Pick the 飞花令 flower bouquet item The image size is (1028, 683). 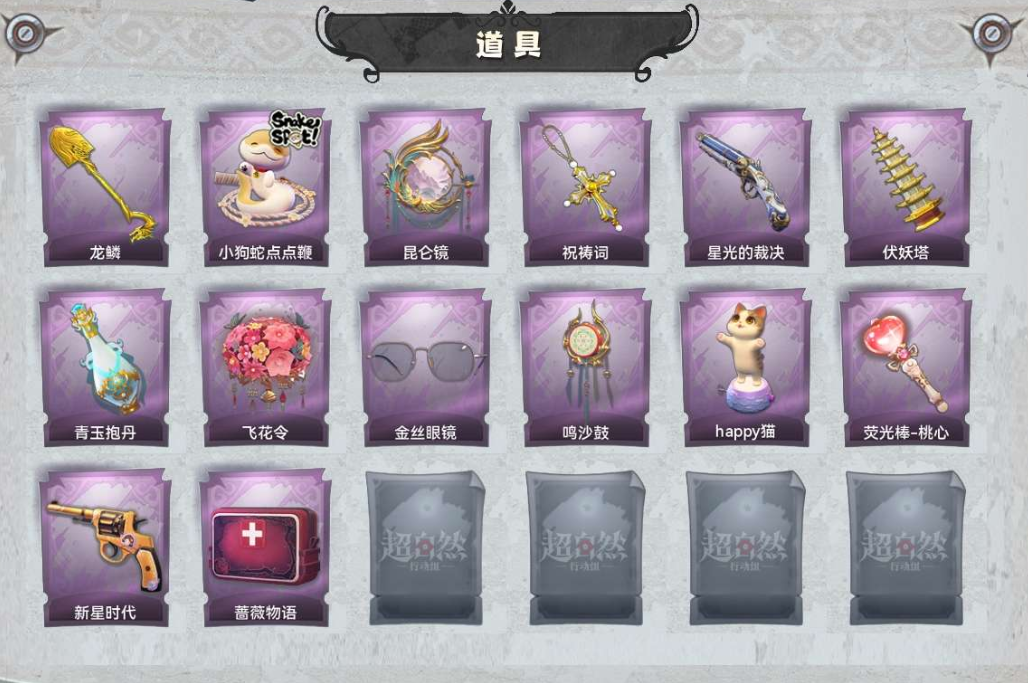click(x=266, y=368)
